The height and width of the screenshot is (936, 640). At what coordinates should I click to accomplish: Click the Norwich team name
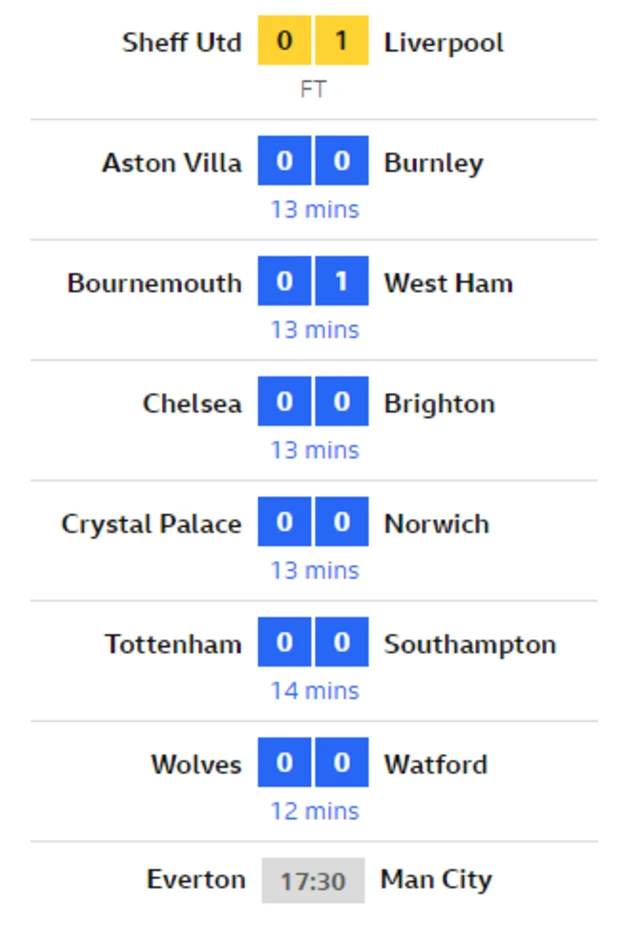436,524
